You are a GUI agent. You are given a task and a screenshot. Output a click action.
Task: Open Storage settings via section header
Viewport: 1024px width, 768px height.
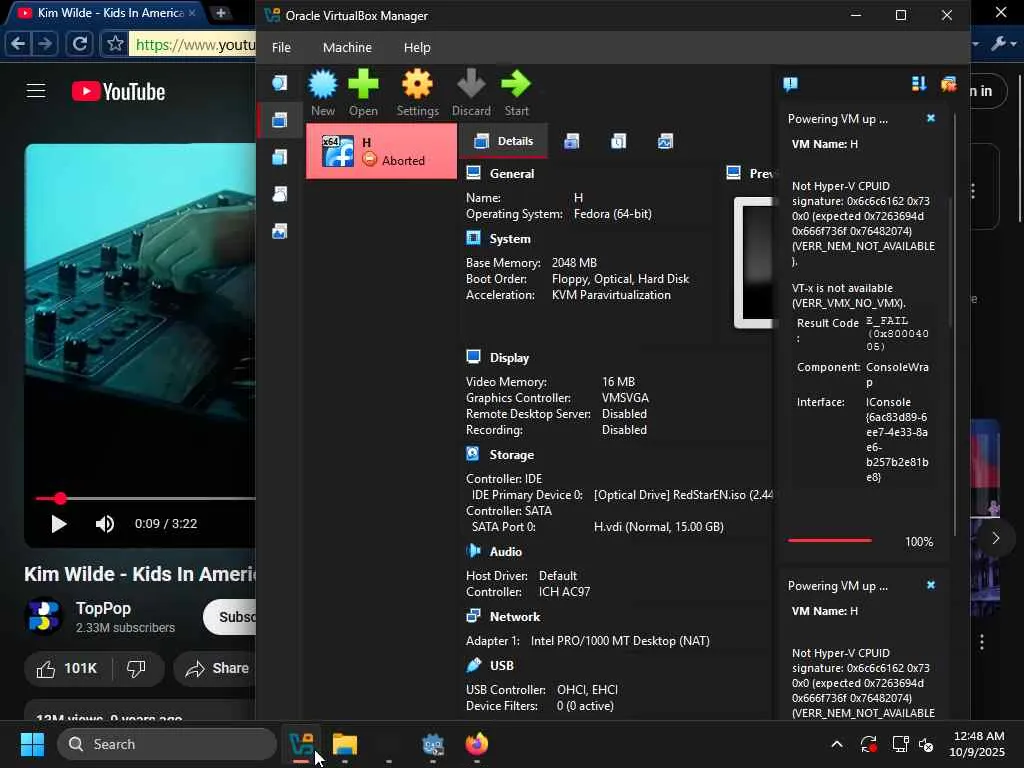(x=511, y=455)
